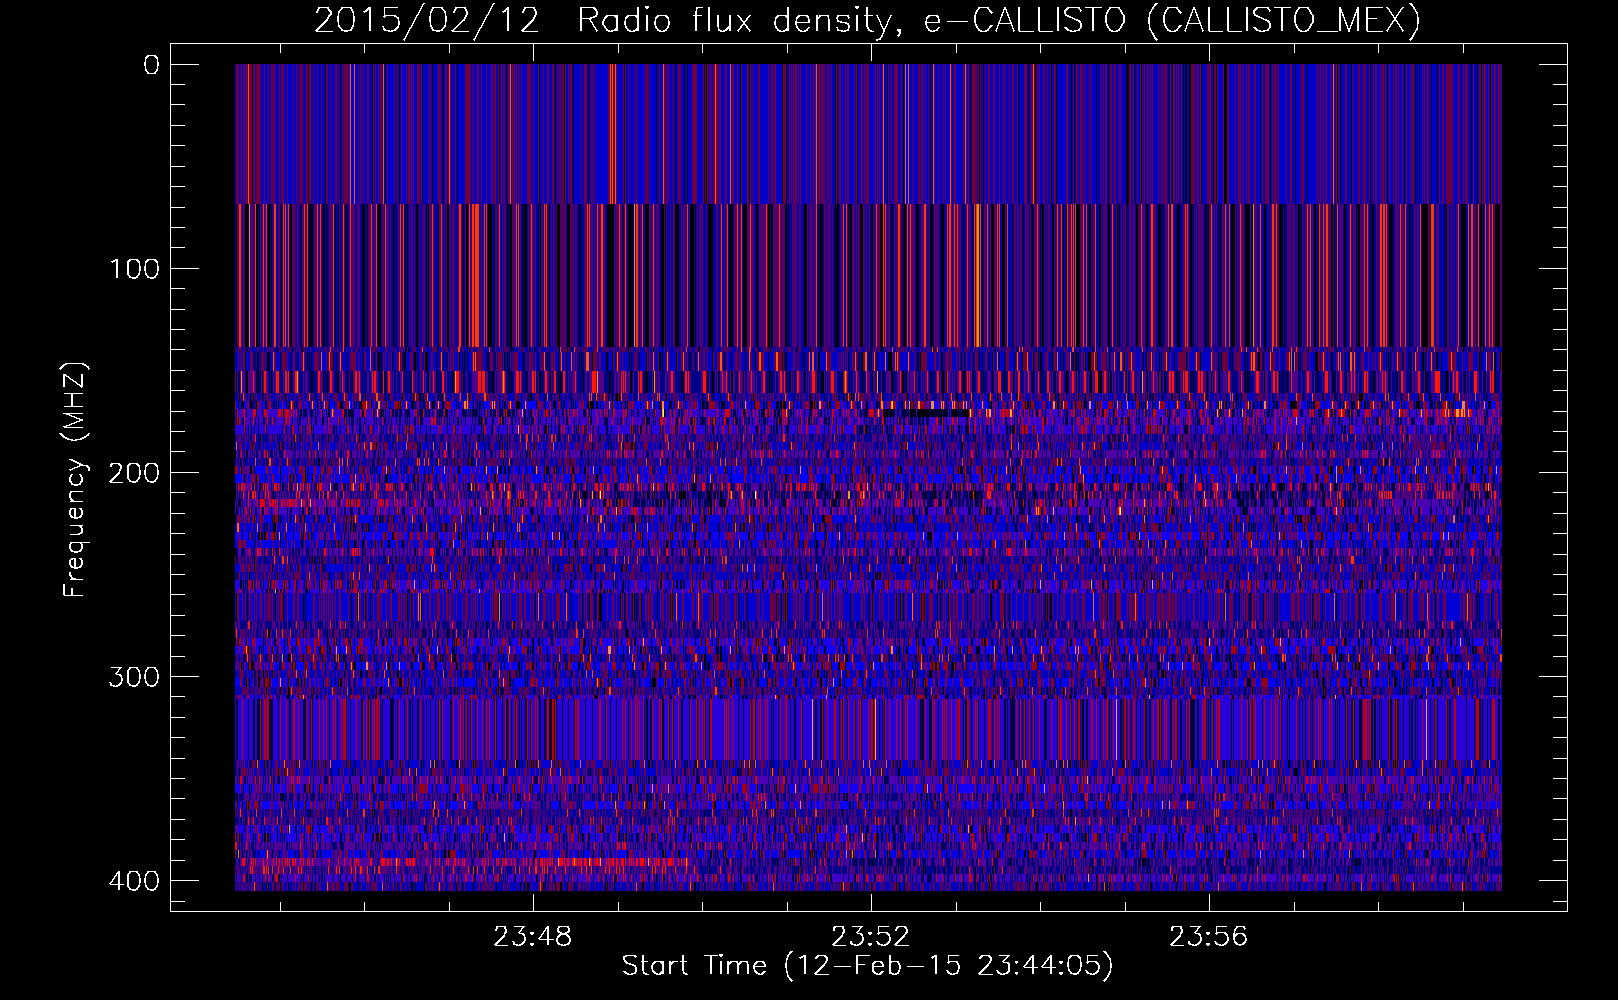Click the 23:56 time tick label
The height and width of the screenshot is (1000, 1618).
[x=1209, y=936]
